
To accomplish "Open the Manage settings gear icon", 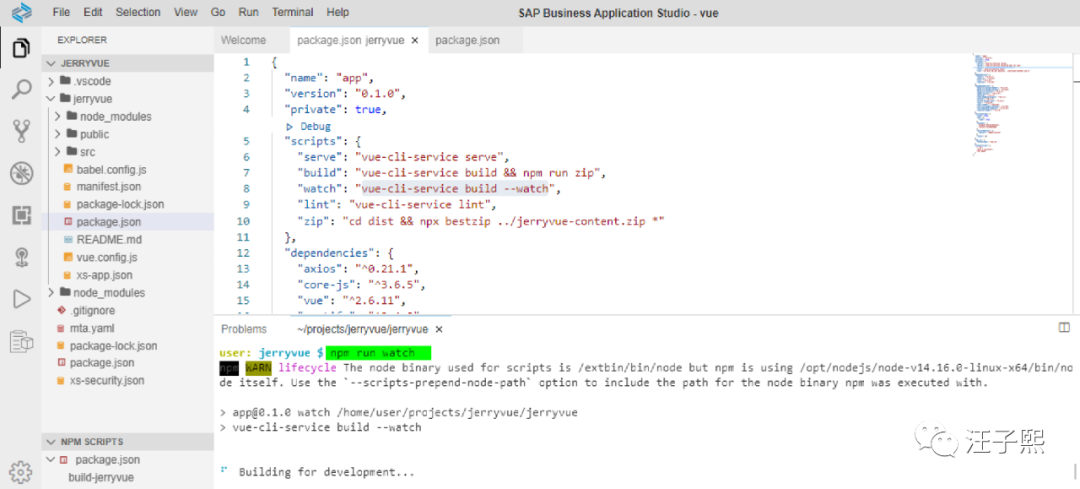I will click(21, 471).
